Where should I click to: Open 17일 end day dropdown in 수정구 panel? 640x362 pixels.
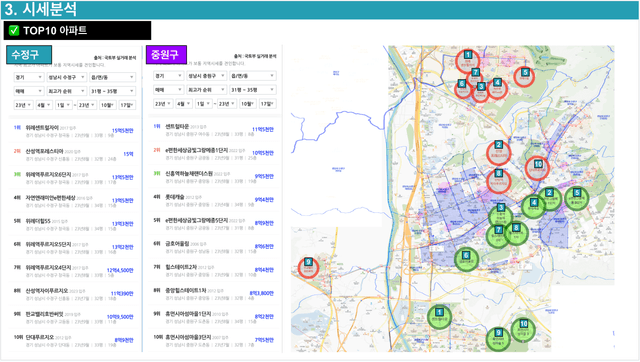tap(127, 105)
